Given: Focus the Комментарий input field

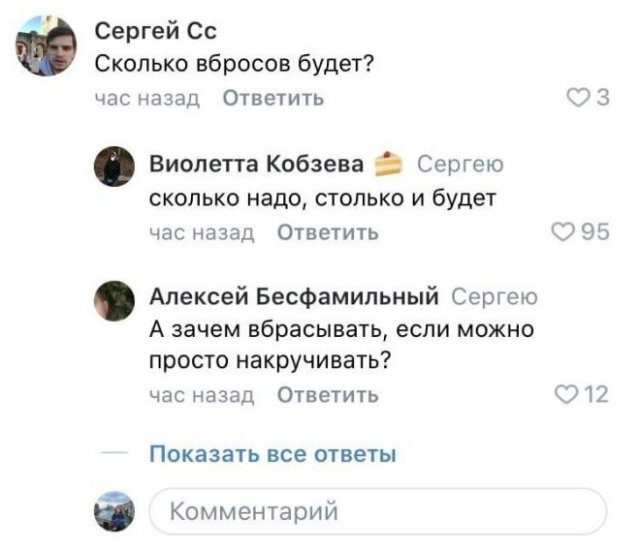Looking at the screenshot, I should click(377, 512).
